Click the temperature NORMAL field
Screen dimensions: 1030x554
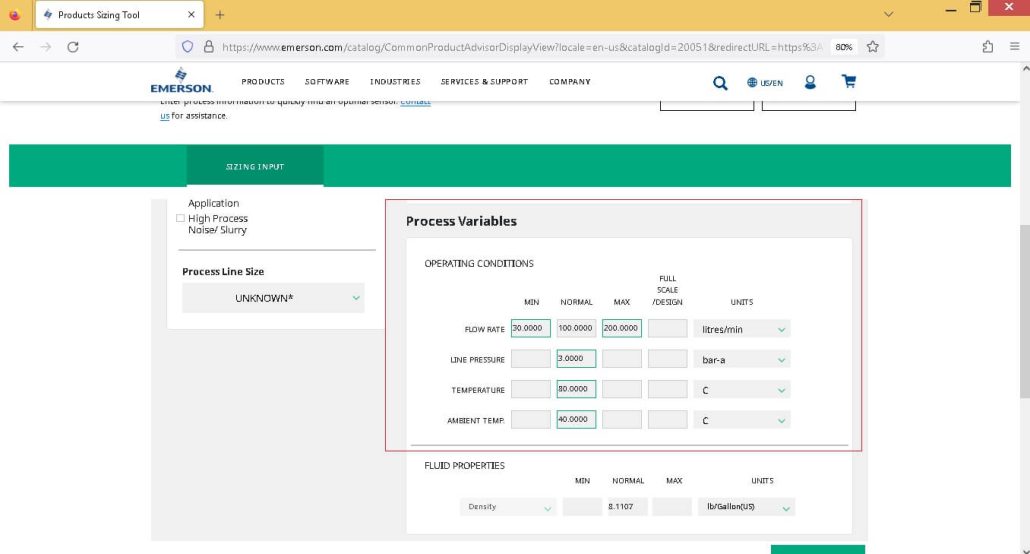pos(576,389)
